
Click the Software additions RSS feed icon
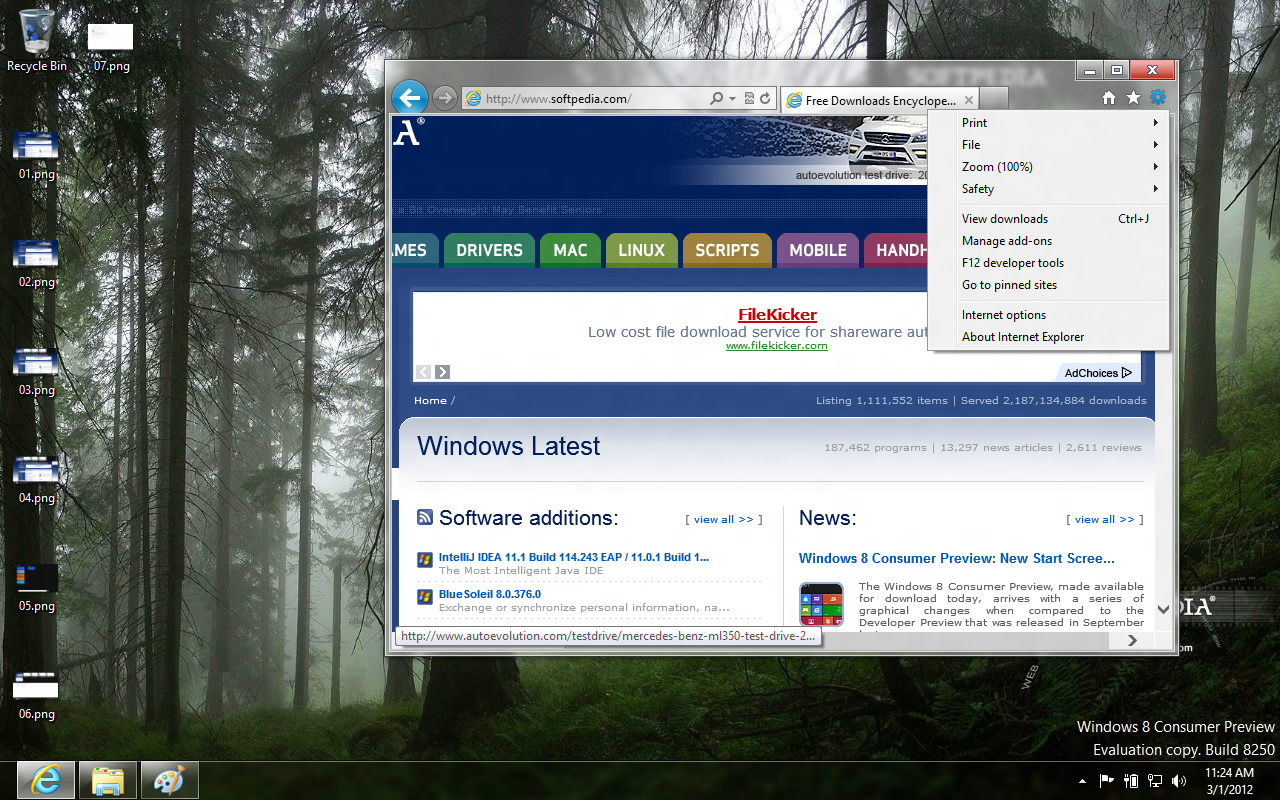(425, 517)
